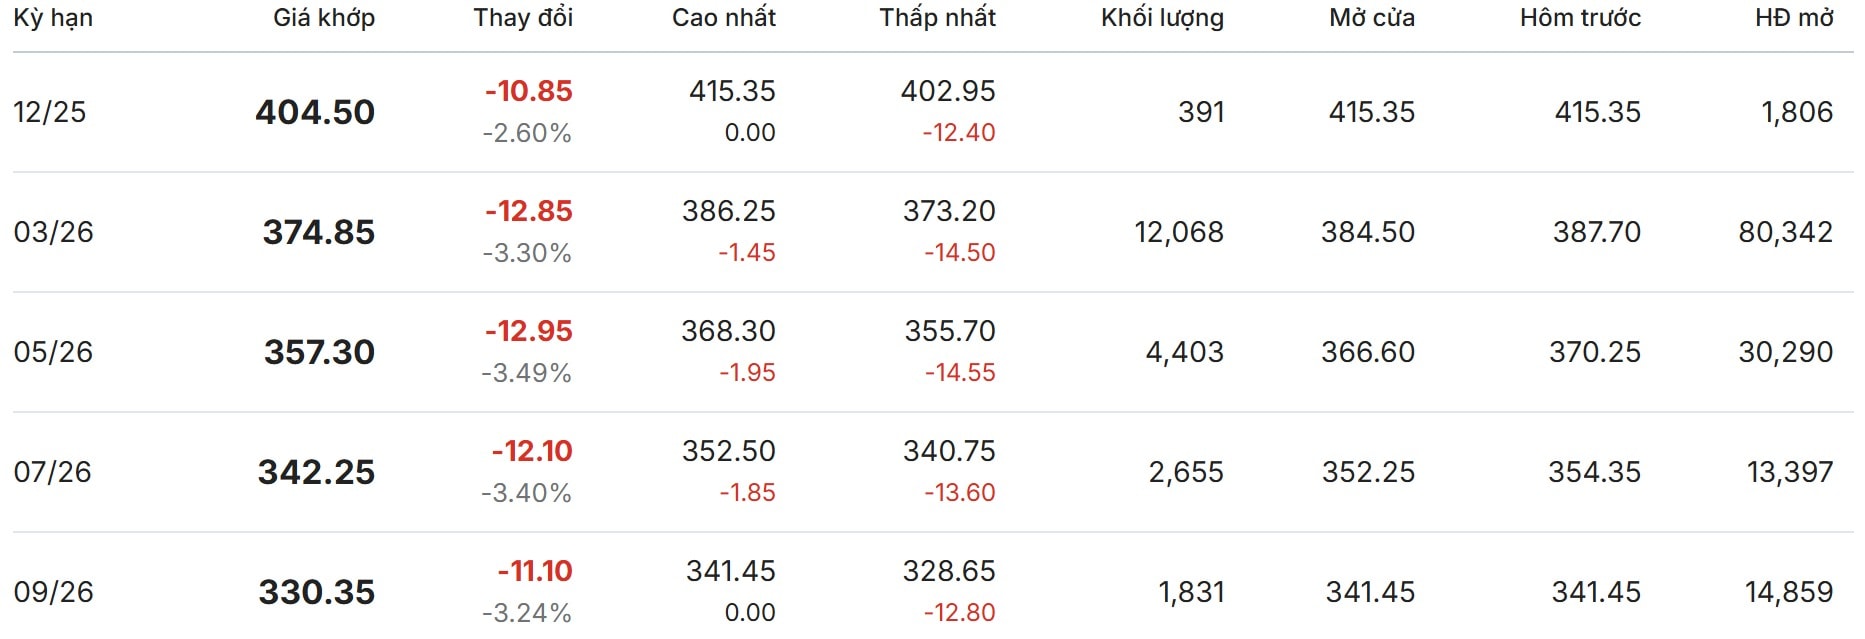Click the 07/26 contract term
The width and height of the screenshot is (1865, 639).
coord(52,472)
